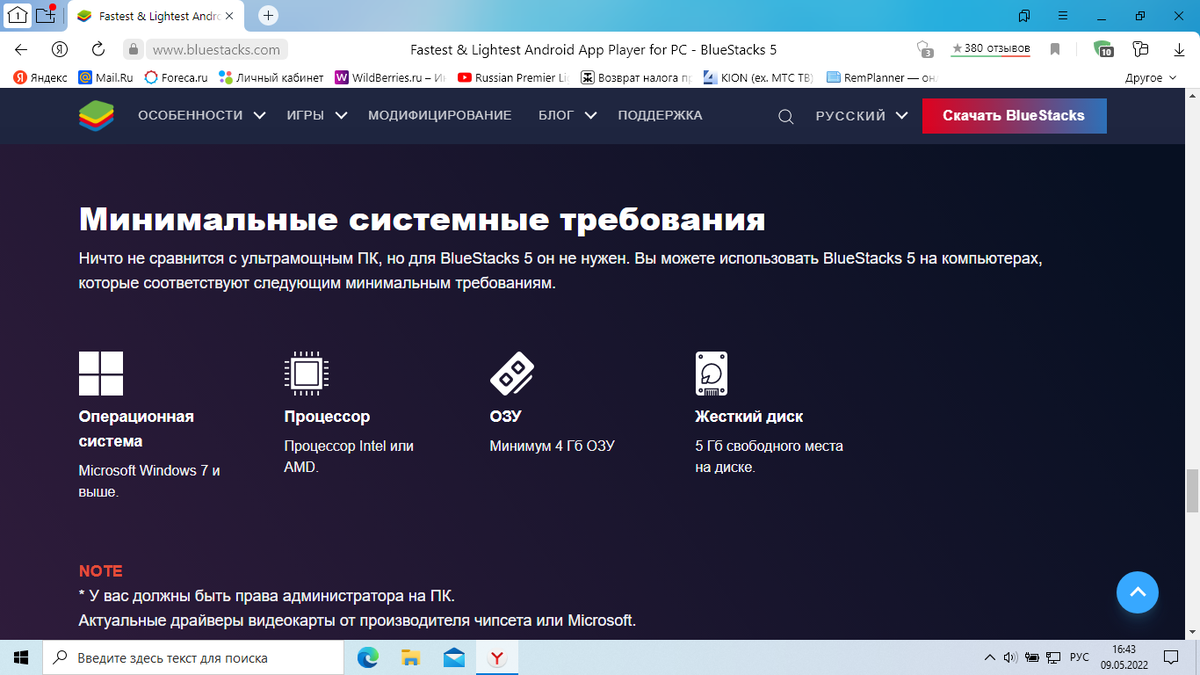
Task: Click the Минимум 4 Гб ОЗУ text
Action: [552, 446]
